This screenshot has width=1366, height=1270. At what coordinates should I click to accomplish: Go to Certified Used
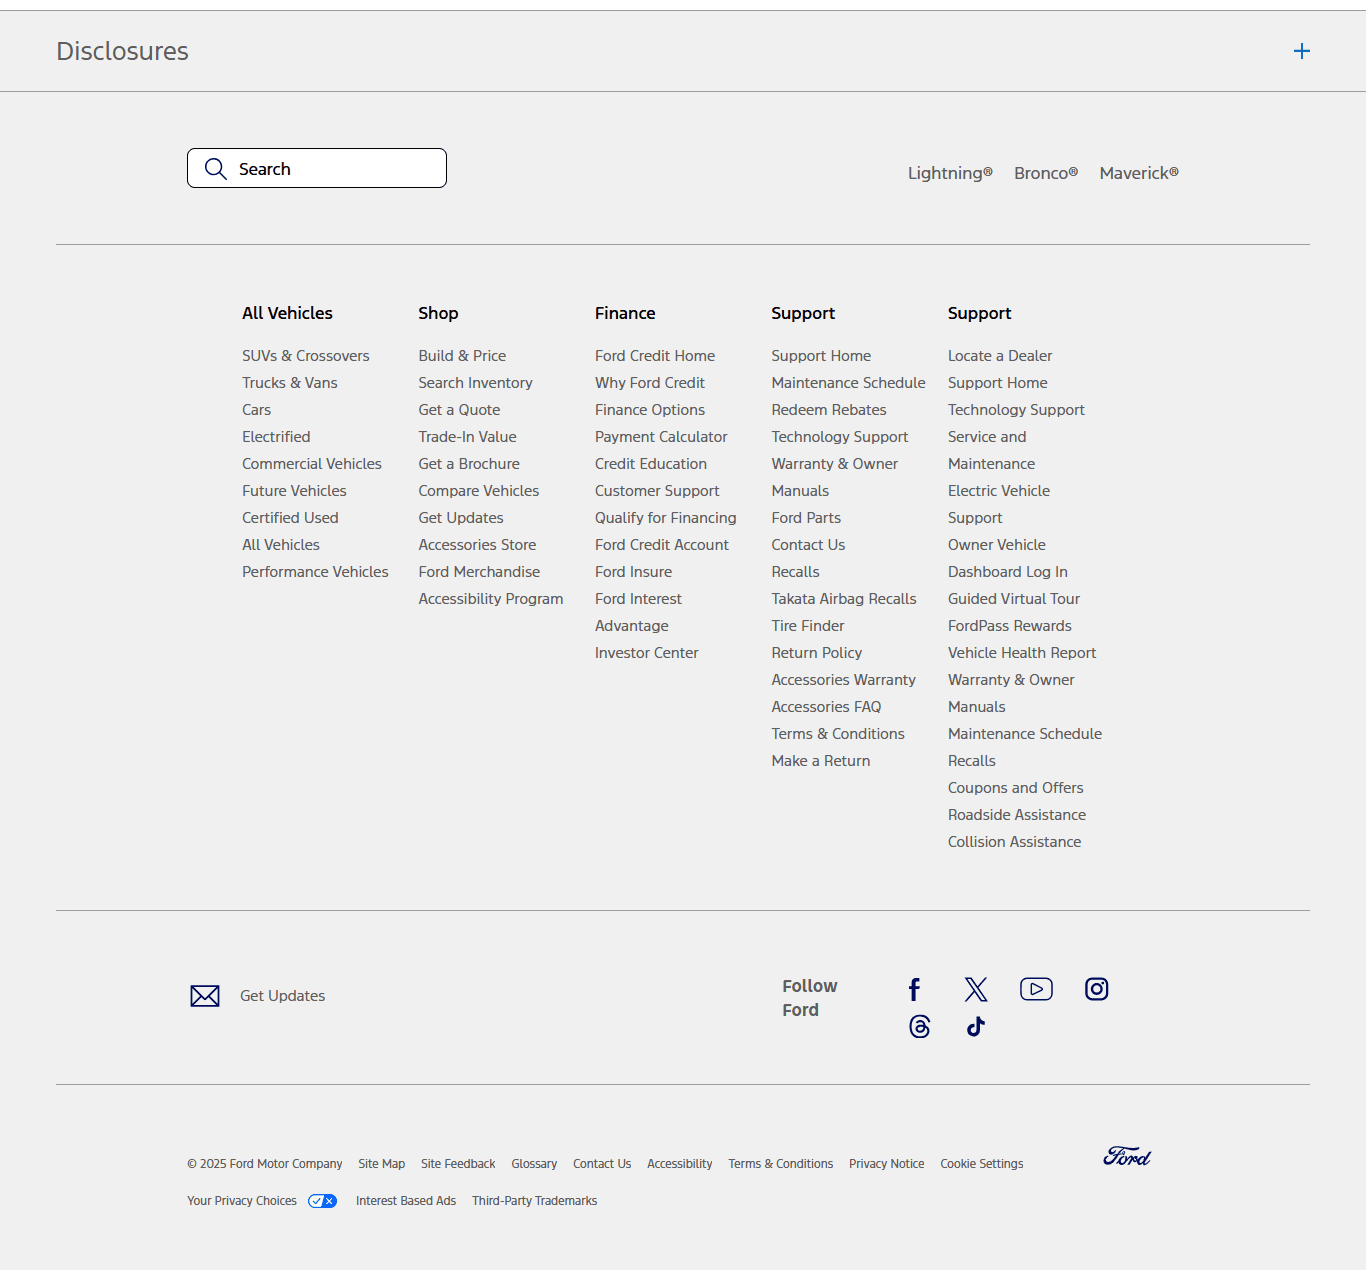(x=290, y=518)
